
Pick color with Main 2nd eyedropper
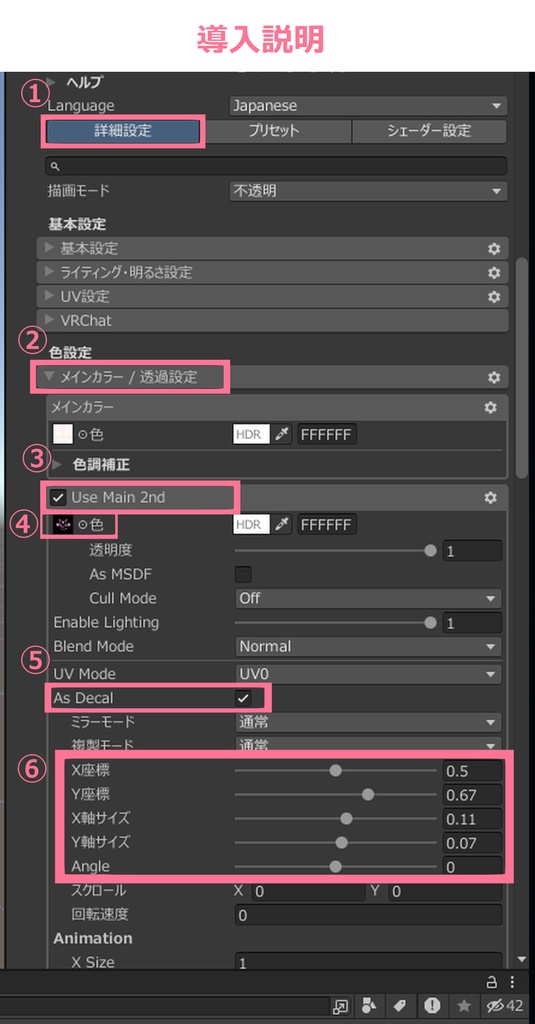(282, 524)
